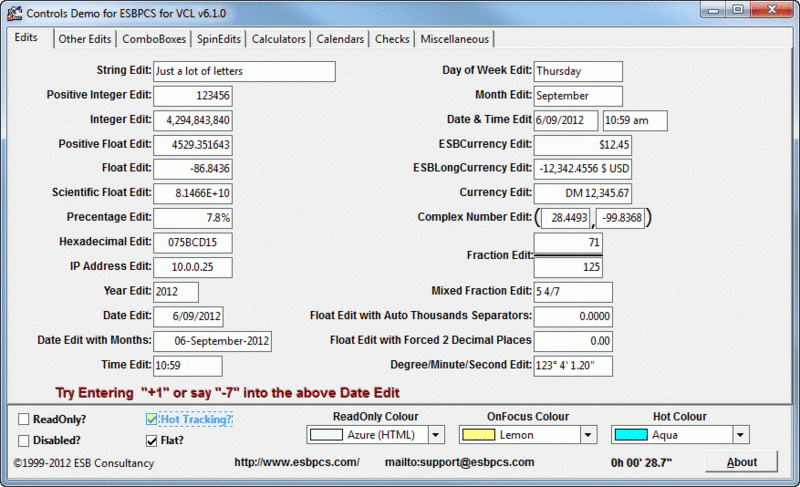Click the date part of Date & Time Edit
This screenshot has height=487, width=800.
(566, 120)
